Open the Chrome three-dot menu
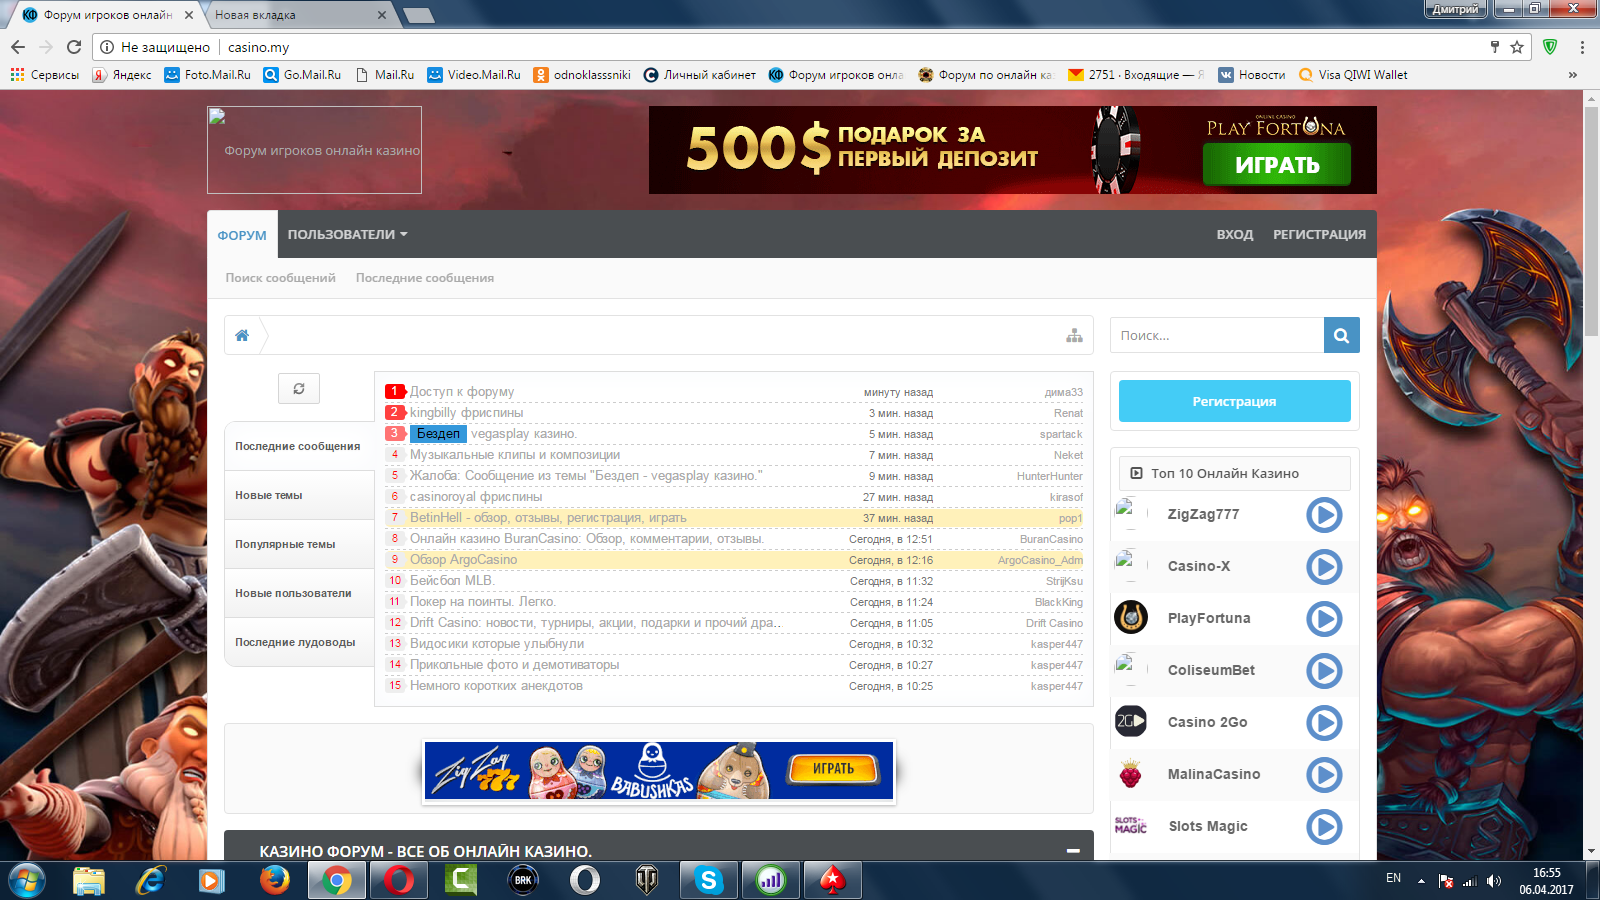1600x900 pixels. click(1582, 47)
